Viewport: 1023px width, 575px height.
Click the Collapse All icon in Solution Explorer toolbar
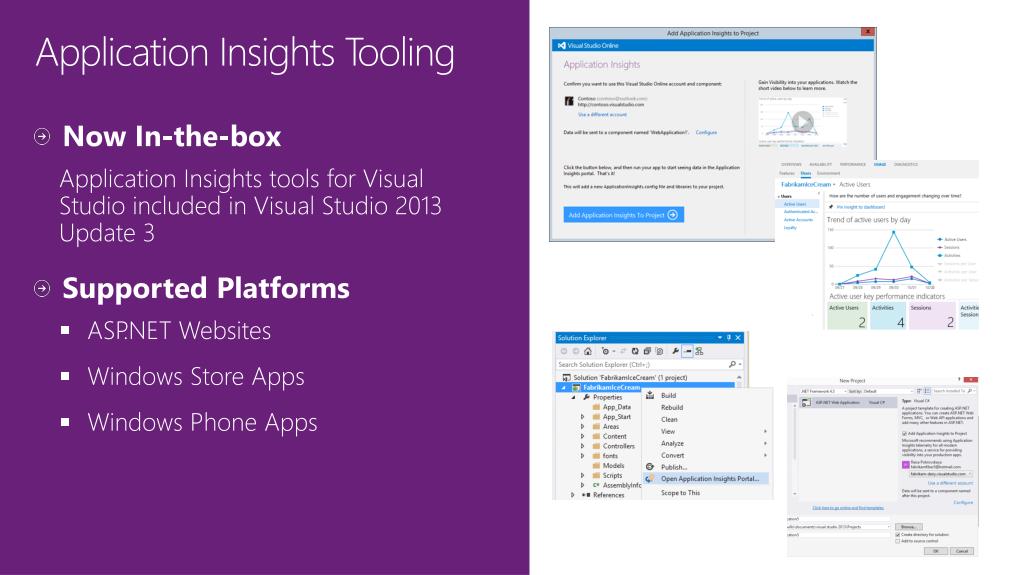[647, 351]
